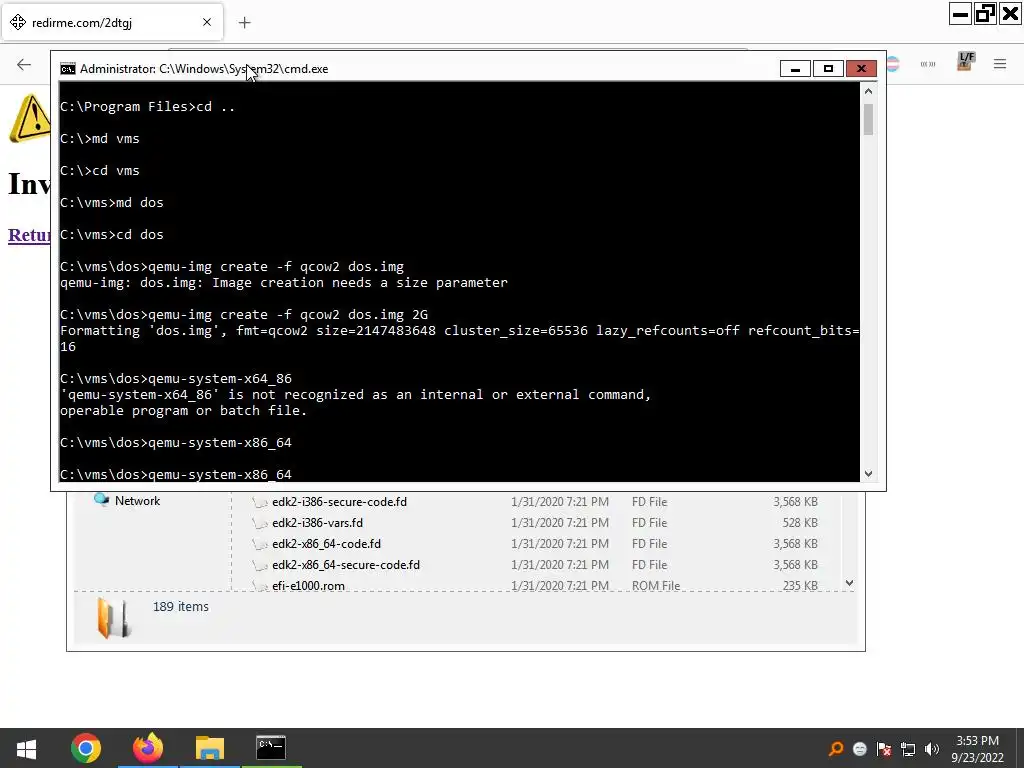Screen dimensions: 1024x768
Task: Click the cmd vertical scrollbar thumb
Action: [869, 120]
